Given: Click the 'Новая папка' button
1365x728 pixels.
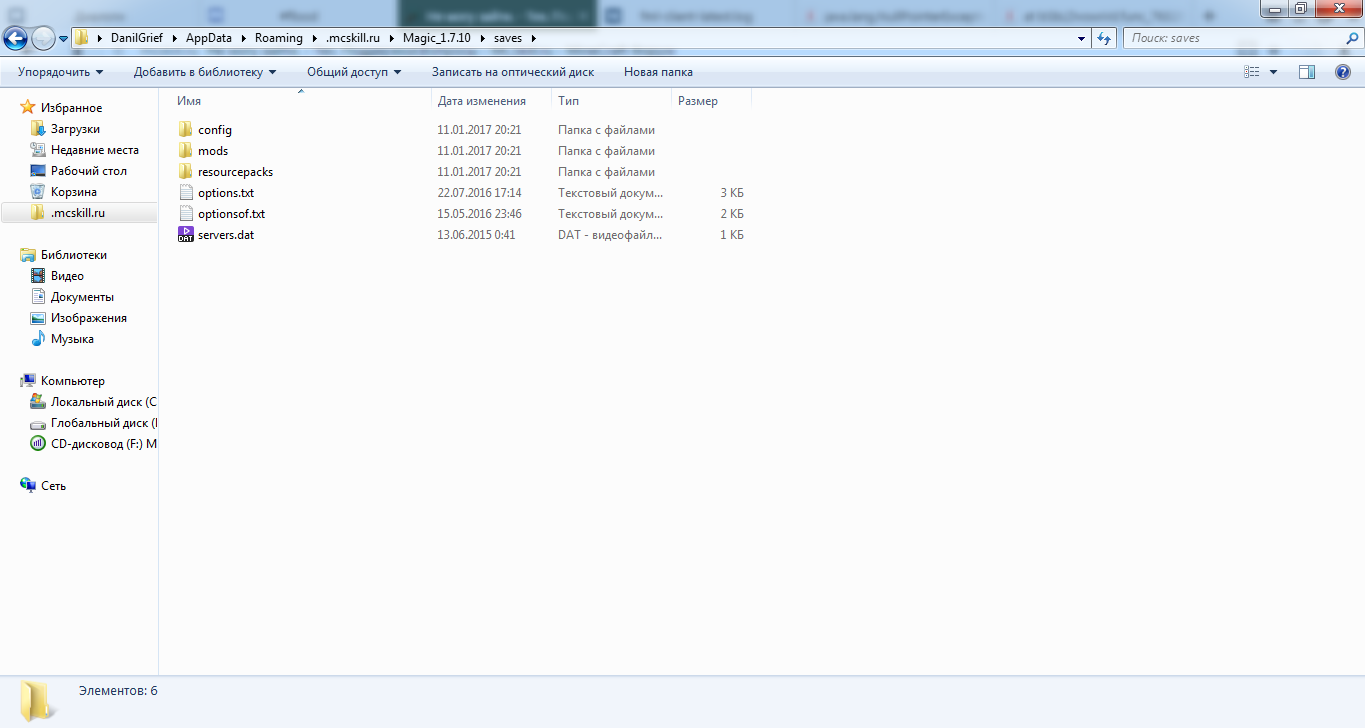Looking at the screenshot, I should [658, 72].
